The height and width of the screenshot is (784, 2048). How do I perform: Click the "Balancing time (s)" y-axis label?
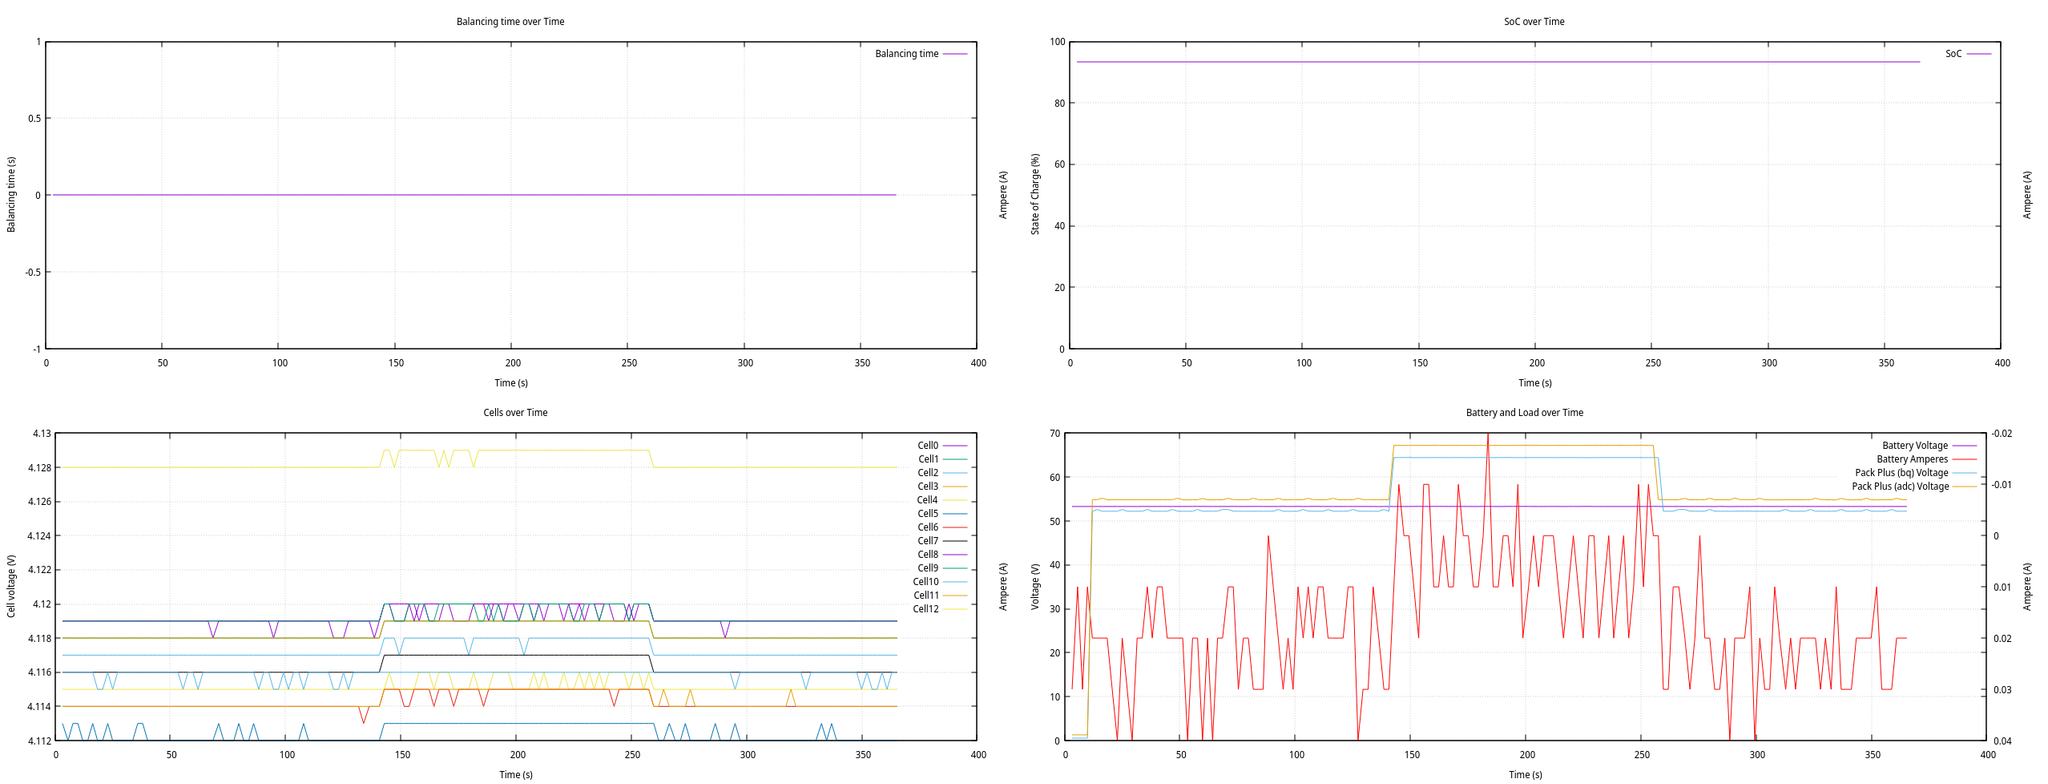[11, 195]
